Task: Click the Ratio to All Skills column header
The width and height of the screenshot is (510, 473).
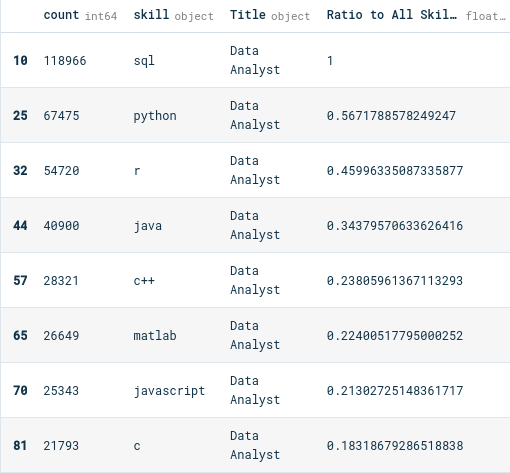Action: (416, 15)
